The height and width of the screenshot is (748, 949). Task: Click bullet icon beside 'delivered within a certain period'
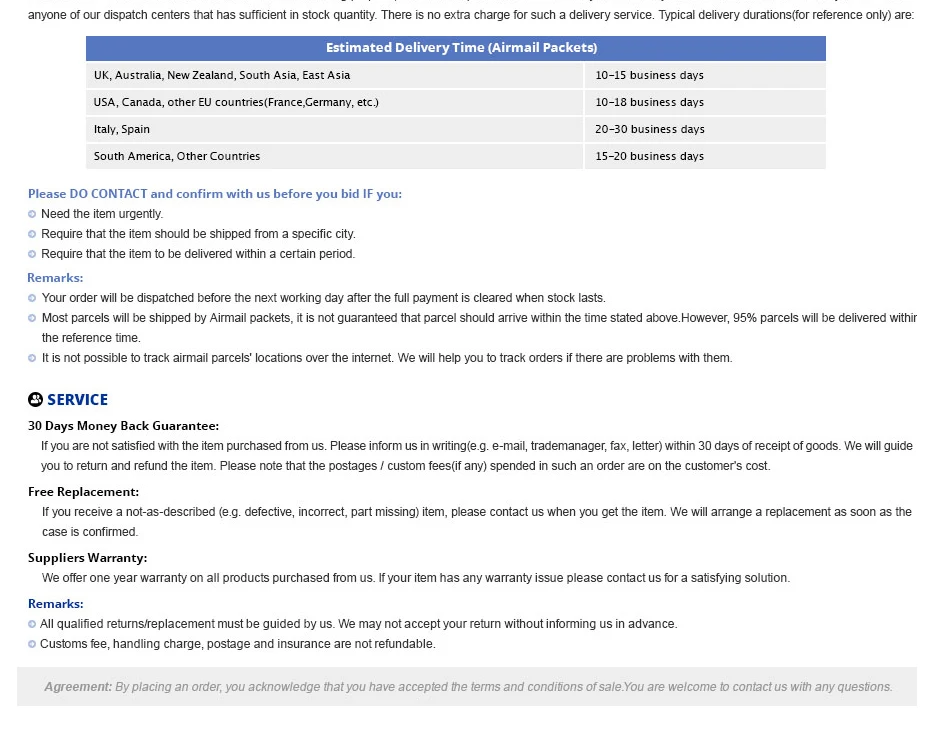click(x=32, y=254)
